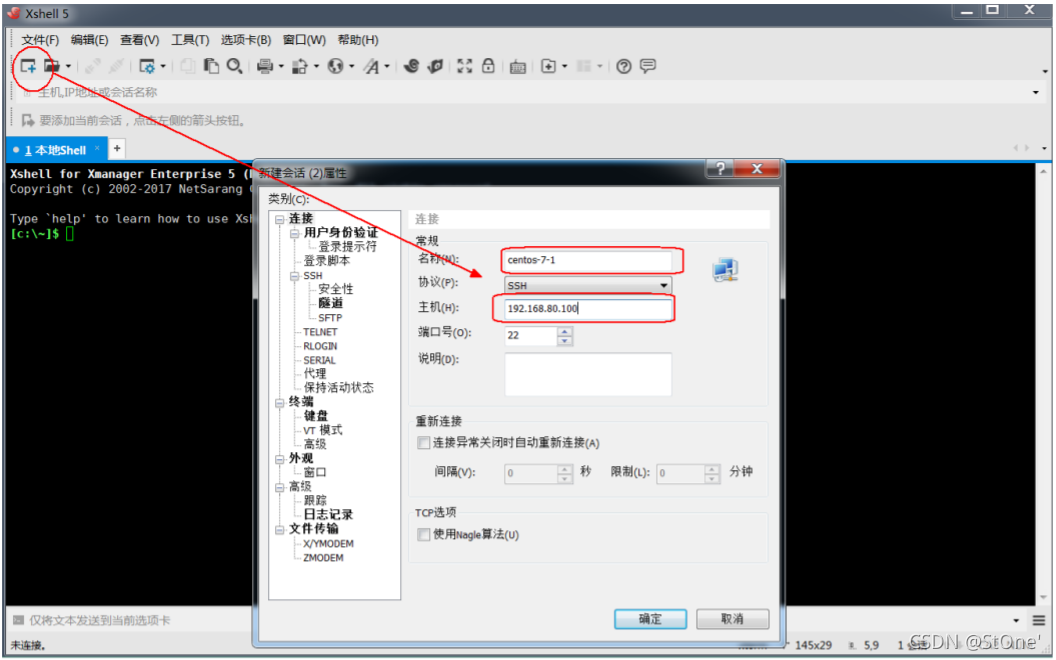The image size is (1056, 660).
Task: Collapse the SSH tree node
Action: coord(294,276)
